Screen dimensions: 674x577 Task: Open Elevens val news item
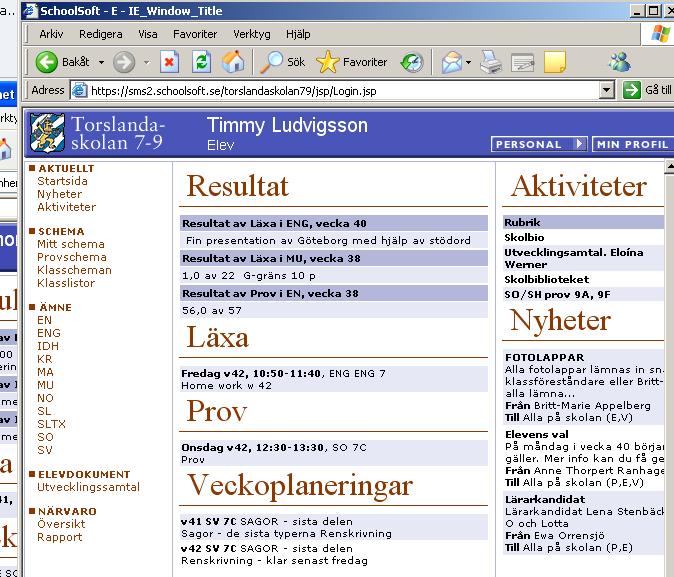[x=536, y=434]
